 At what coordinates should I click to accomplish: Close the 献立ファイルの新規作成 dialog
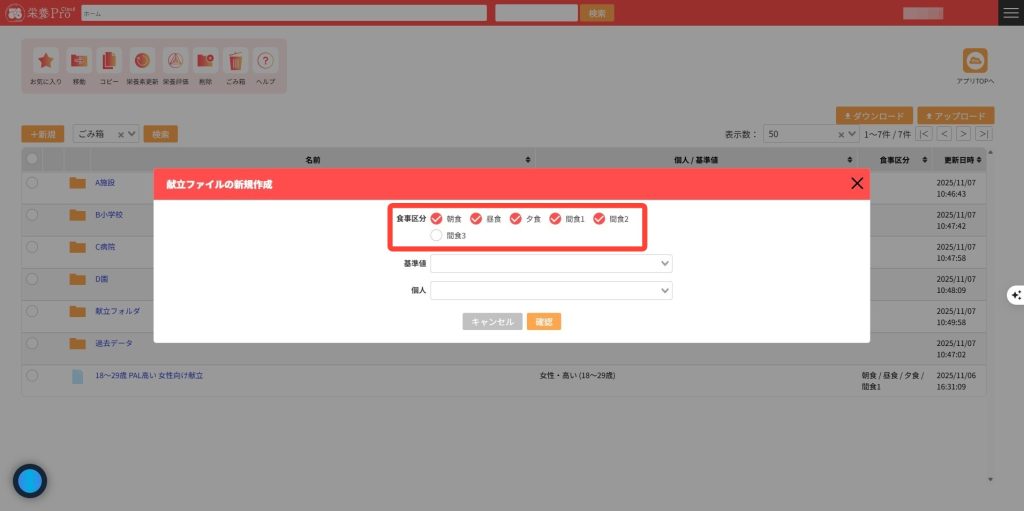(856, 184)
